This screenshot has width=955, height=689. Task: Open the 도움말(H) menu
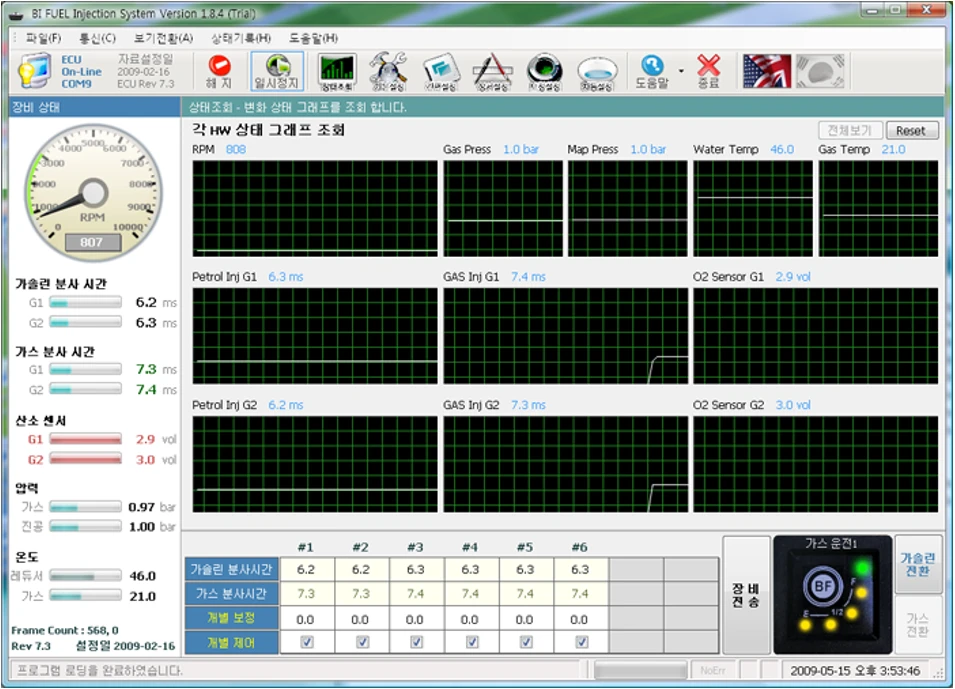pyautogui.click(x=313, y=38)
